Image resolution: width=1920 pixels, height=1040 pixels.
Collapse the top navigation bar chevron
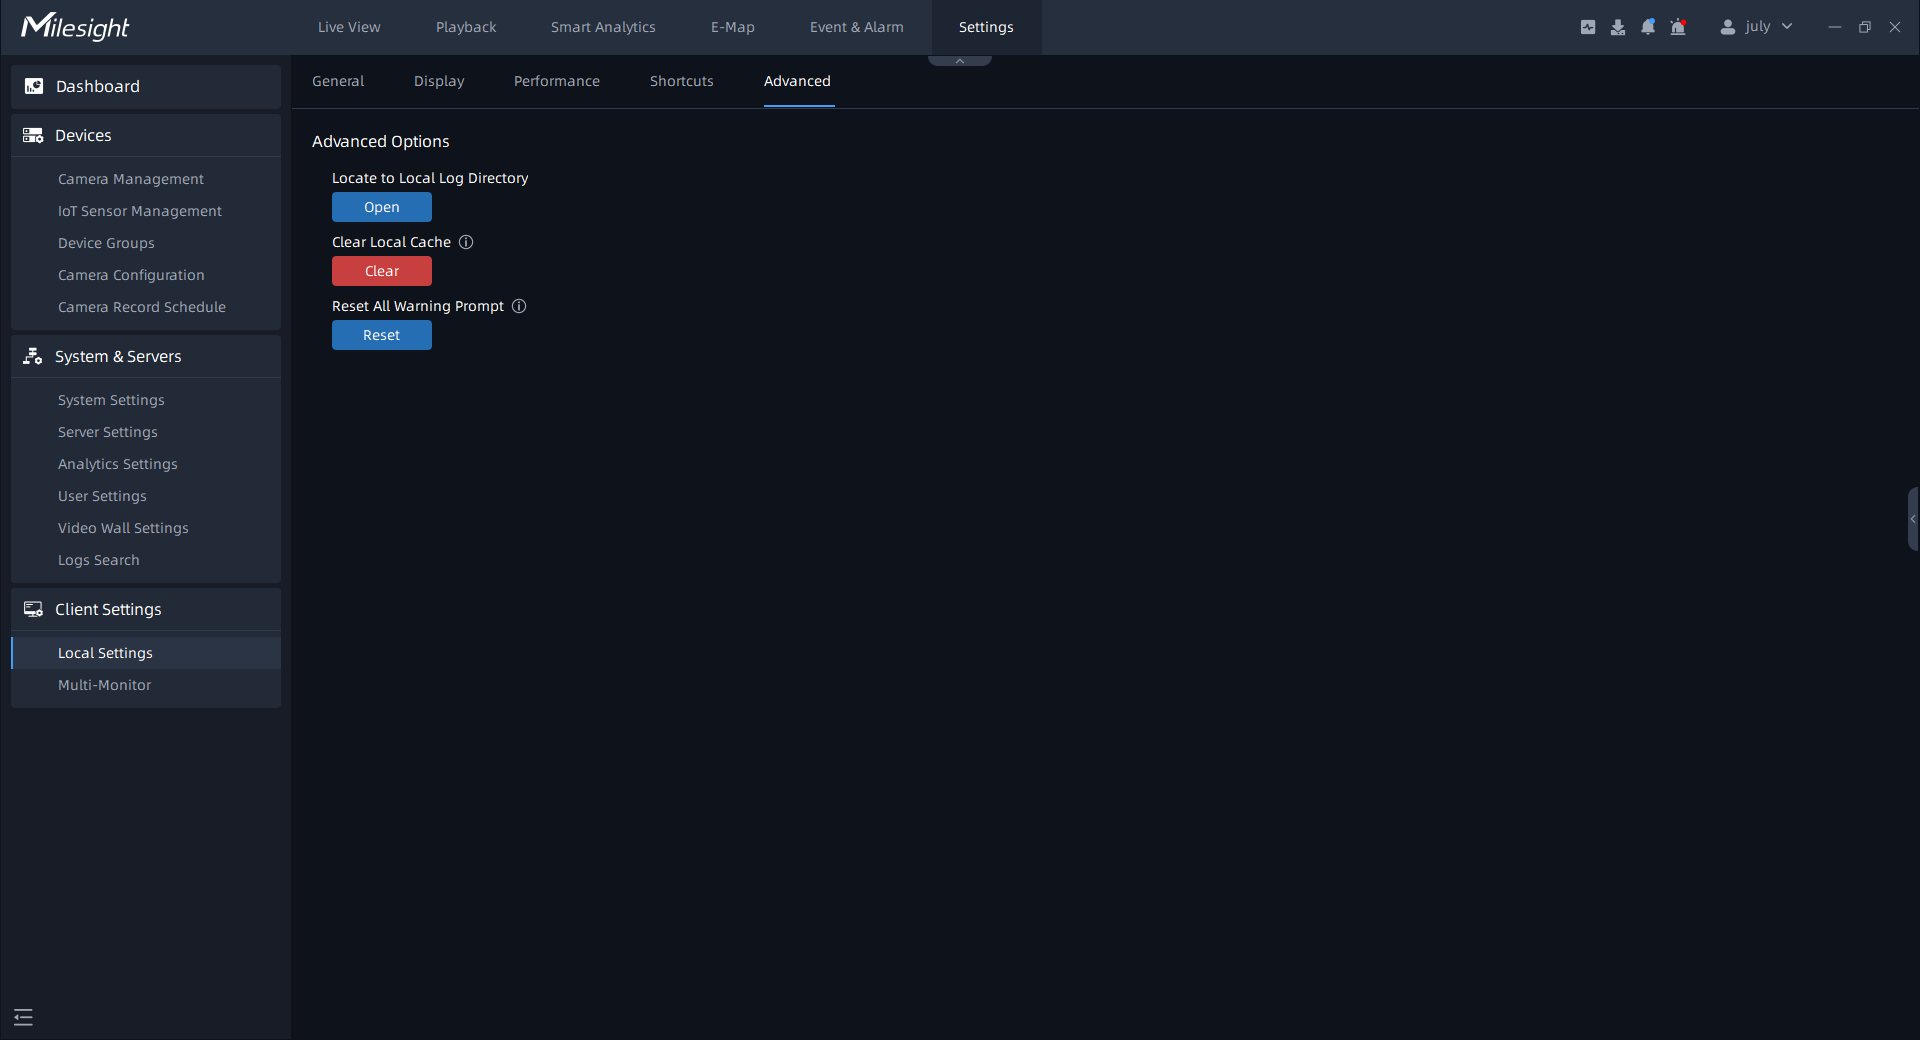point(960,61)
